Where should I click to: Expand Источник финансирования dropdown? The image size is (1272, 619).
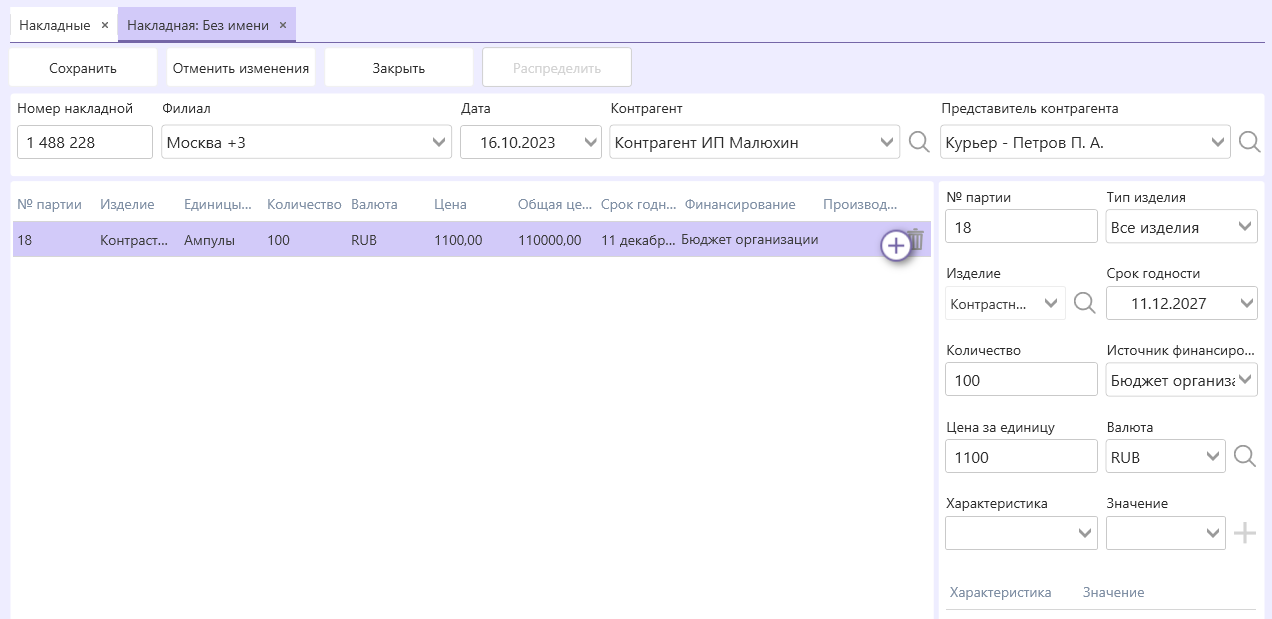[1246, 380]
